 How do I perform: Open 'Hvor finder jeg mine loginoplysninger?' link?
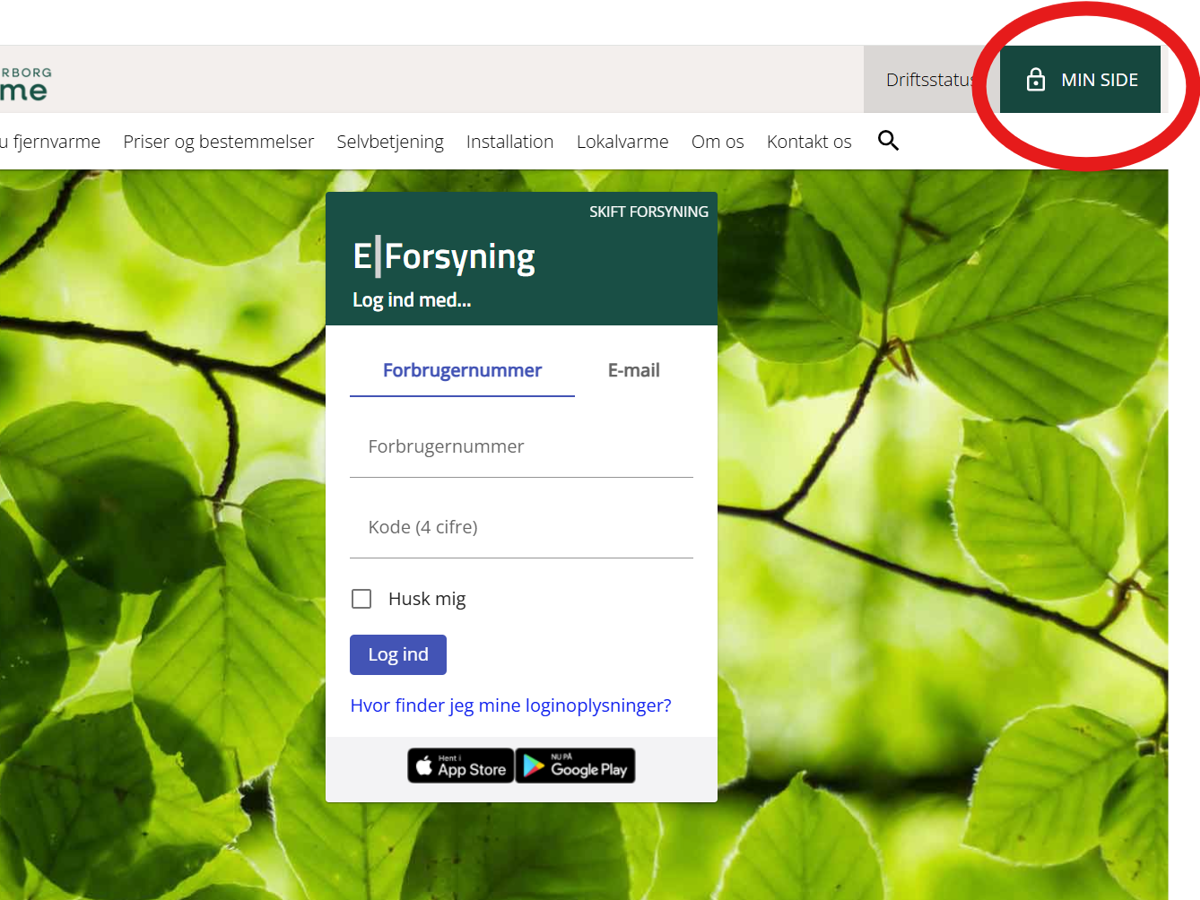510,705
